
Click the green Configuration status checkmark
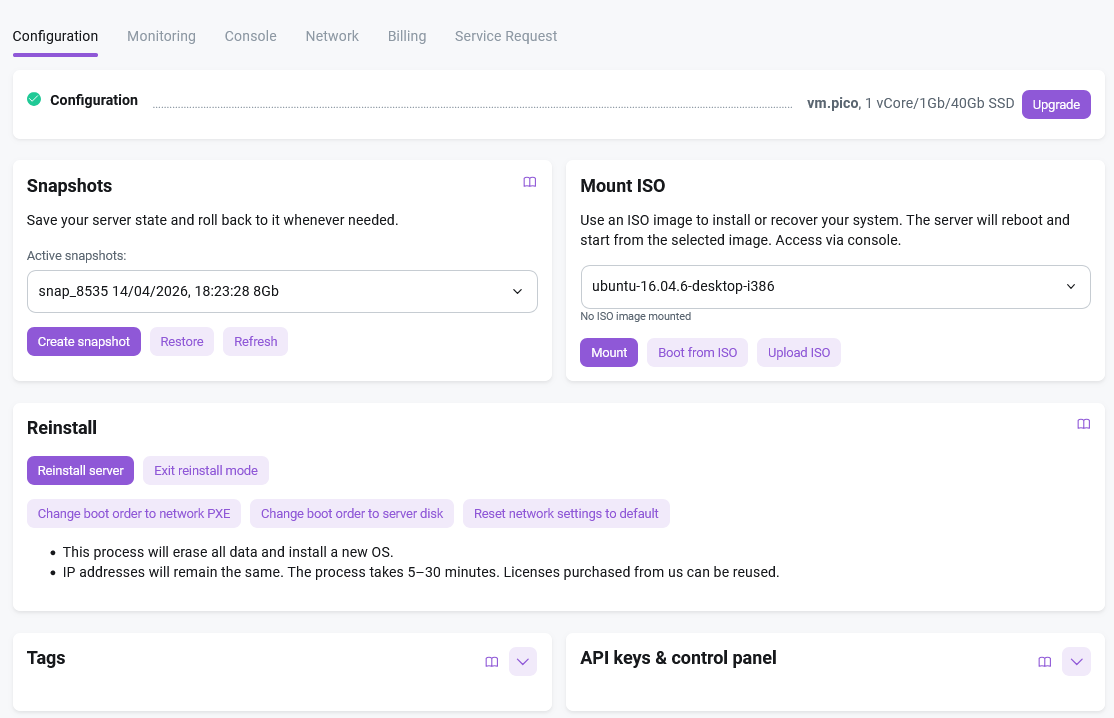tap(34, 99)
